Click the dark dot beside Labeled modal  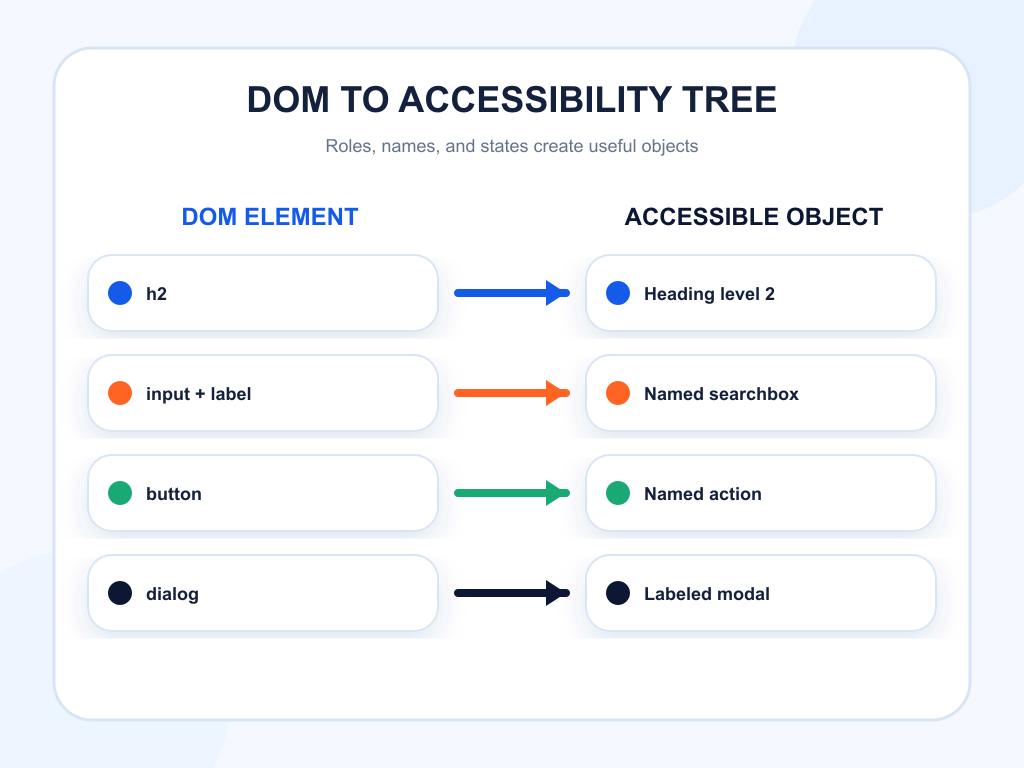coord(618,593)
